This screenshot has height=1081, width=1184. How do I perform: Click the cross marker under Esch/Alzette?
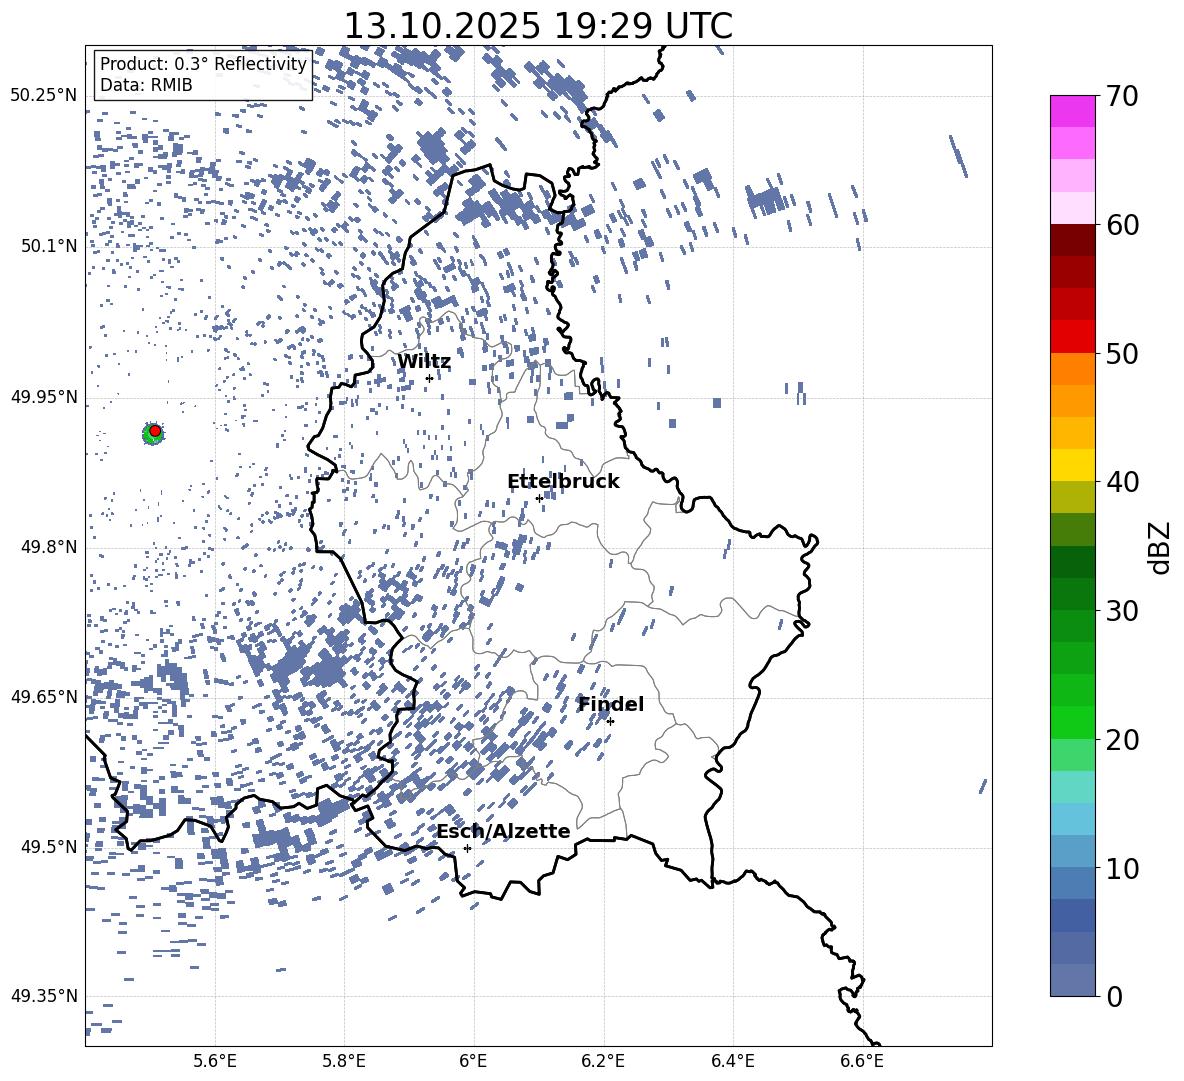coord(467,848)
